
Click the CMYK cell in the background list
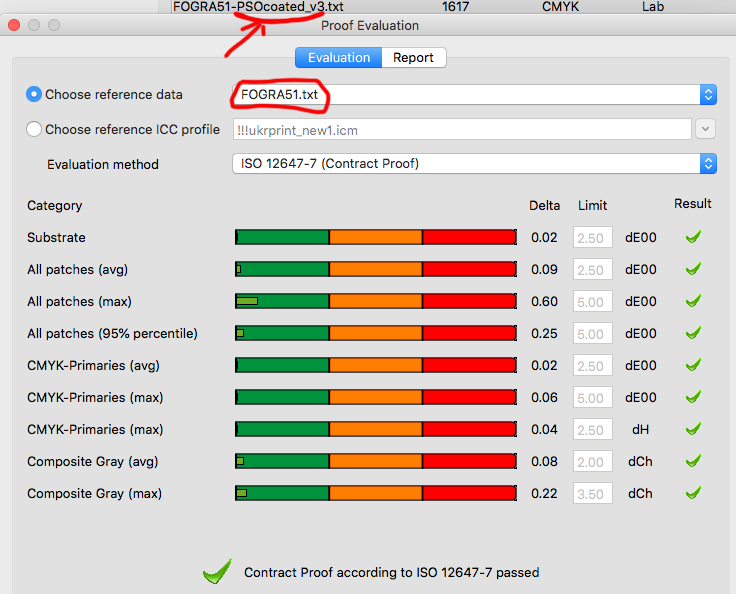pyautogui.click(x=560, y=7)
